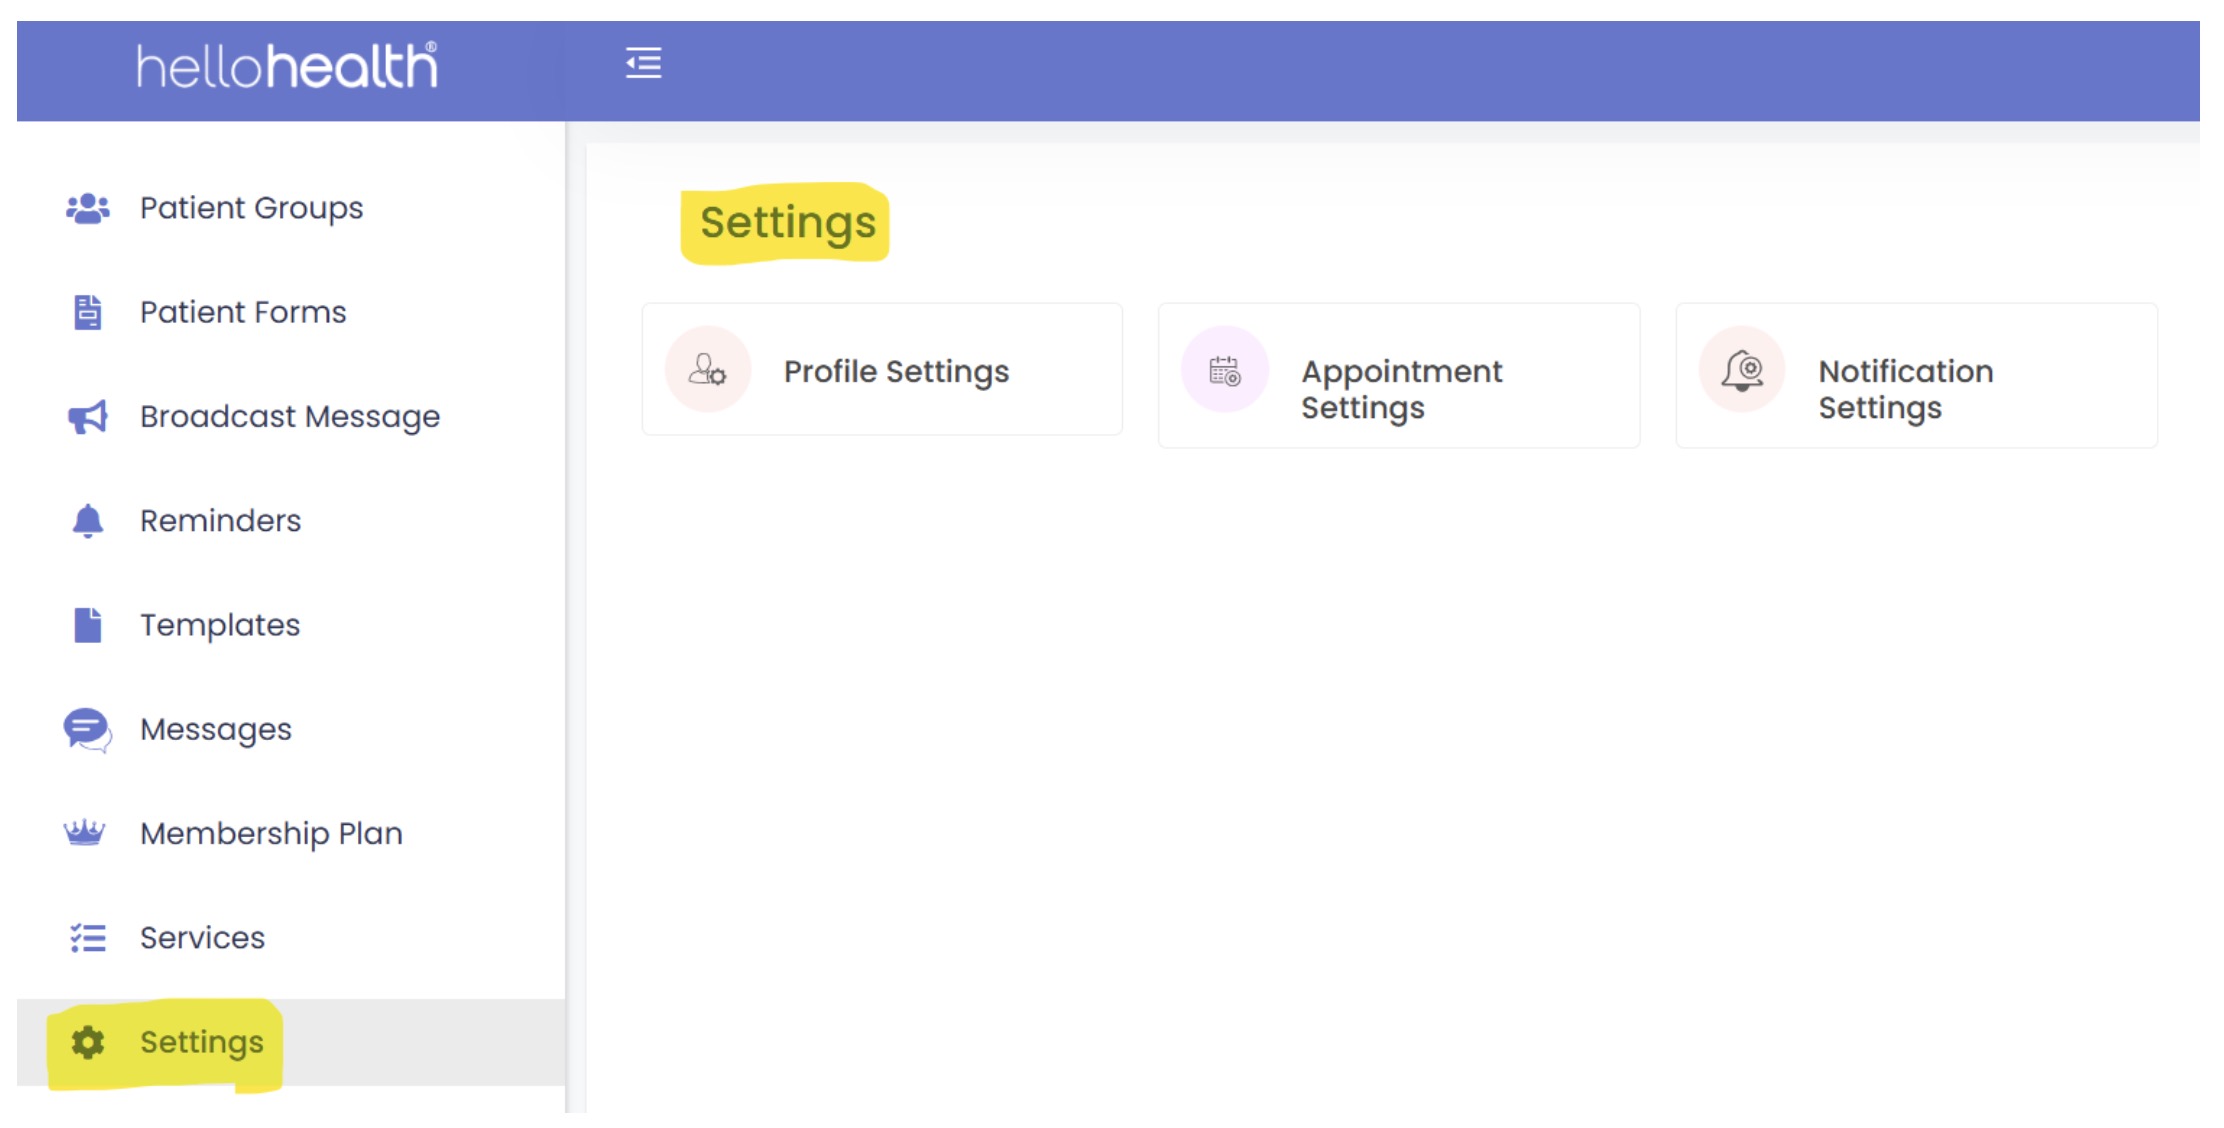Collapse sidebar with hamburger menu icon

coord(643,63)
